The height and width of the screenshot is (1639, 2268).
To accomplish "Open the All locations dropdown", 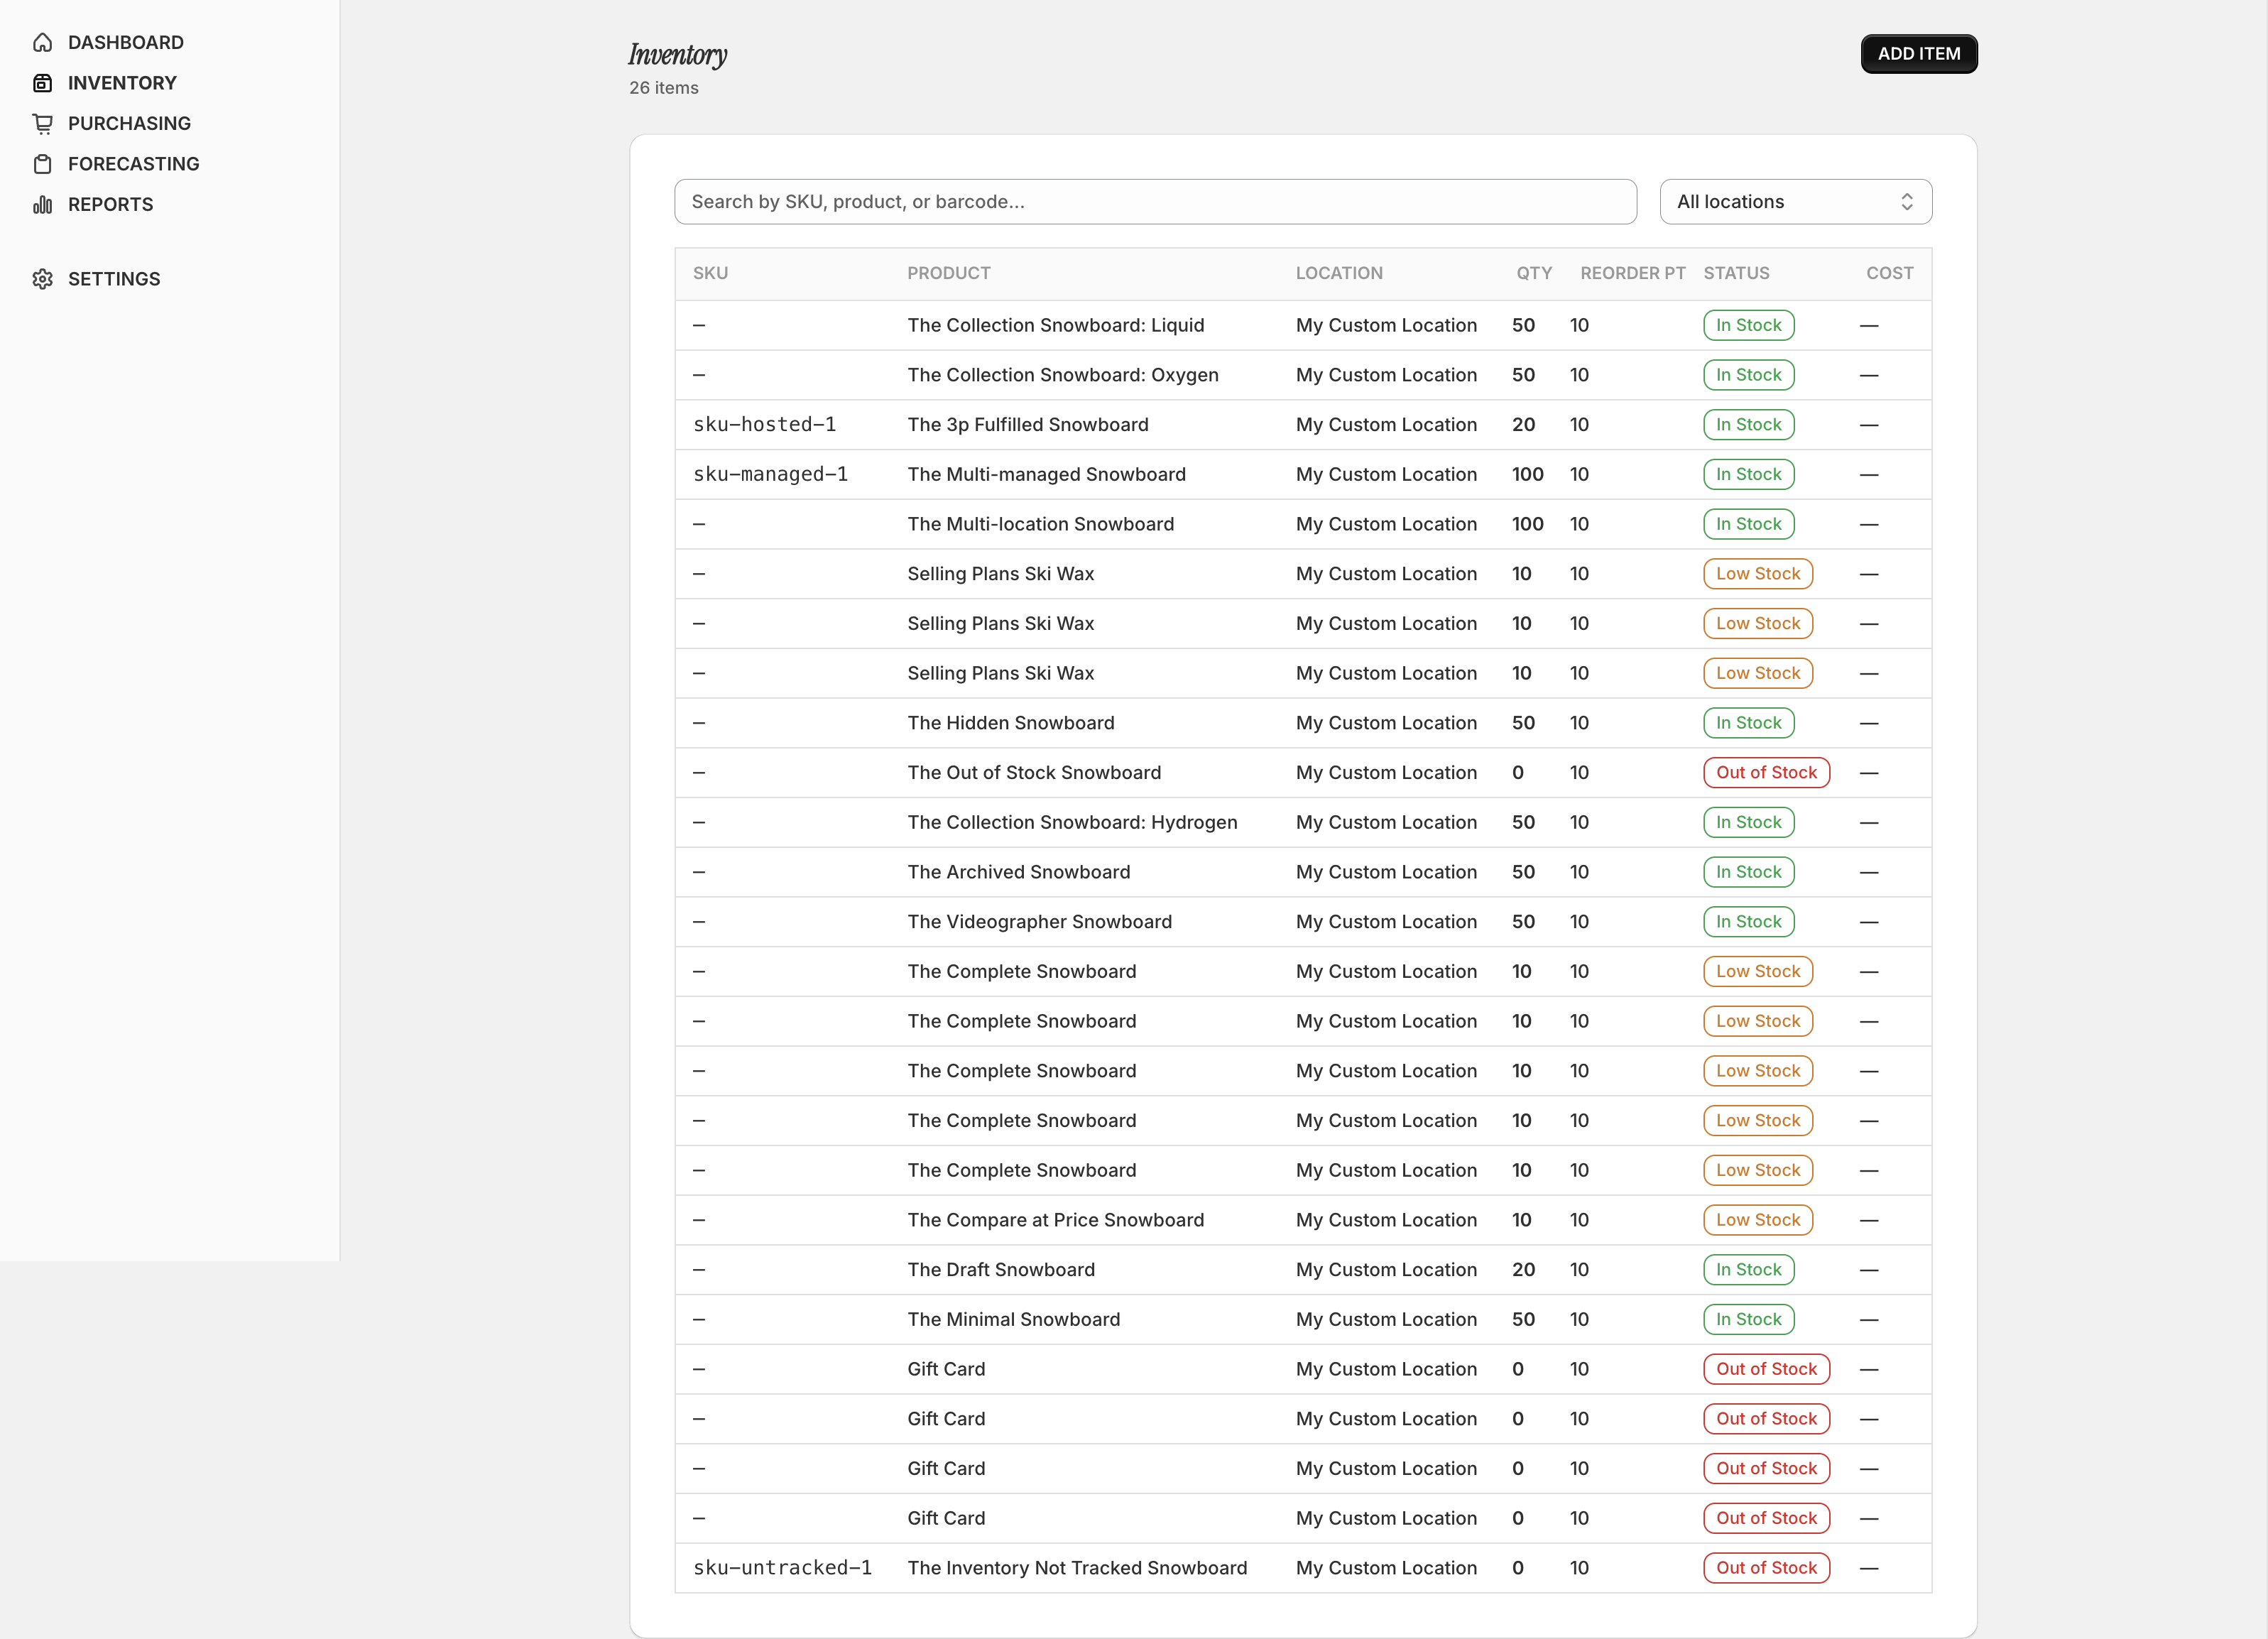I will point(1795,202).
